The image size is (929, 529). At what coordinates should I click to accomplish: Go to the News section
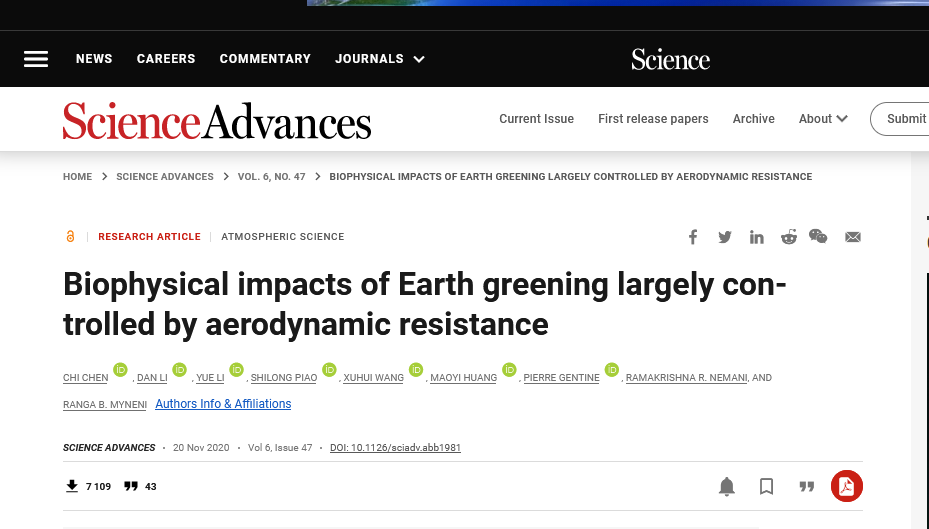[x=94, y=59]
